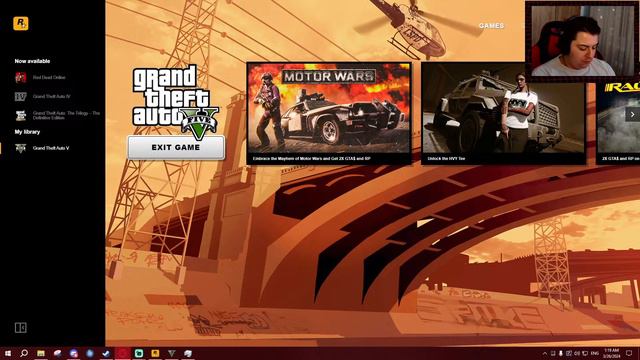This screenshot has width=640, height=360.
Task: Open the Windows notification center icon
Action: click(x=629, y=353)
